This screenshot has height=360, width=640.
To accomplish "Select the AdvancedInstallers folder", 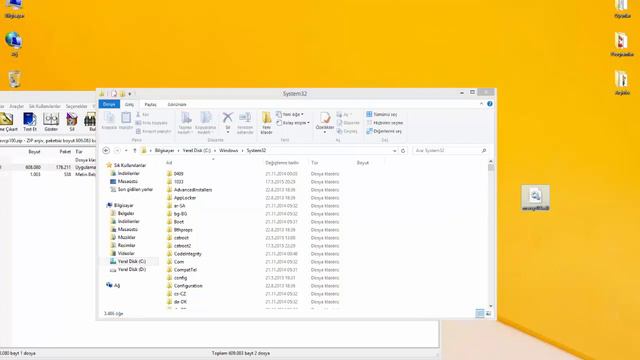I will pos(189,190).
